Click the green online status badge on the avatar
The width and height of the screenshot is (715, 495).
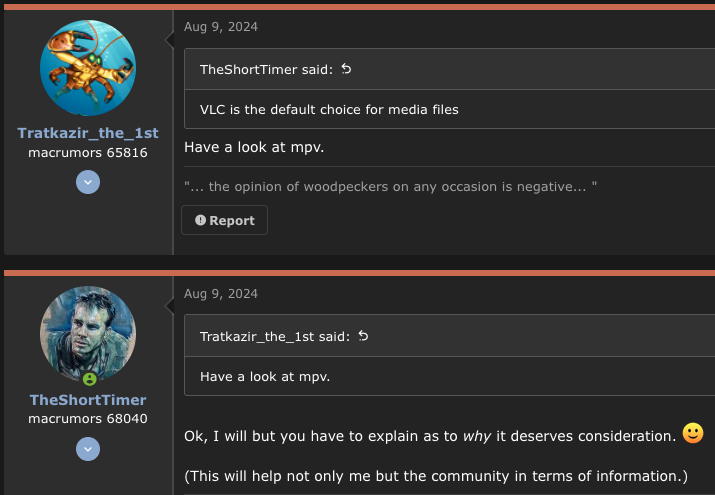[x=90, y=379]
